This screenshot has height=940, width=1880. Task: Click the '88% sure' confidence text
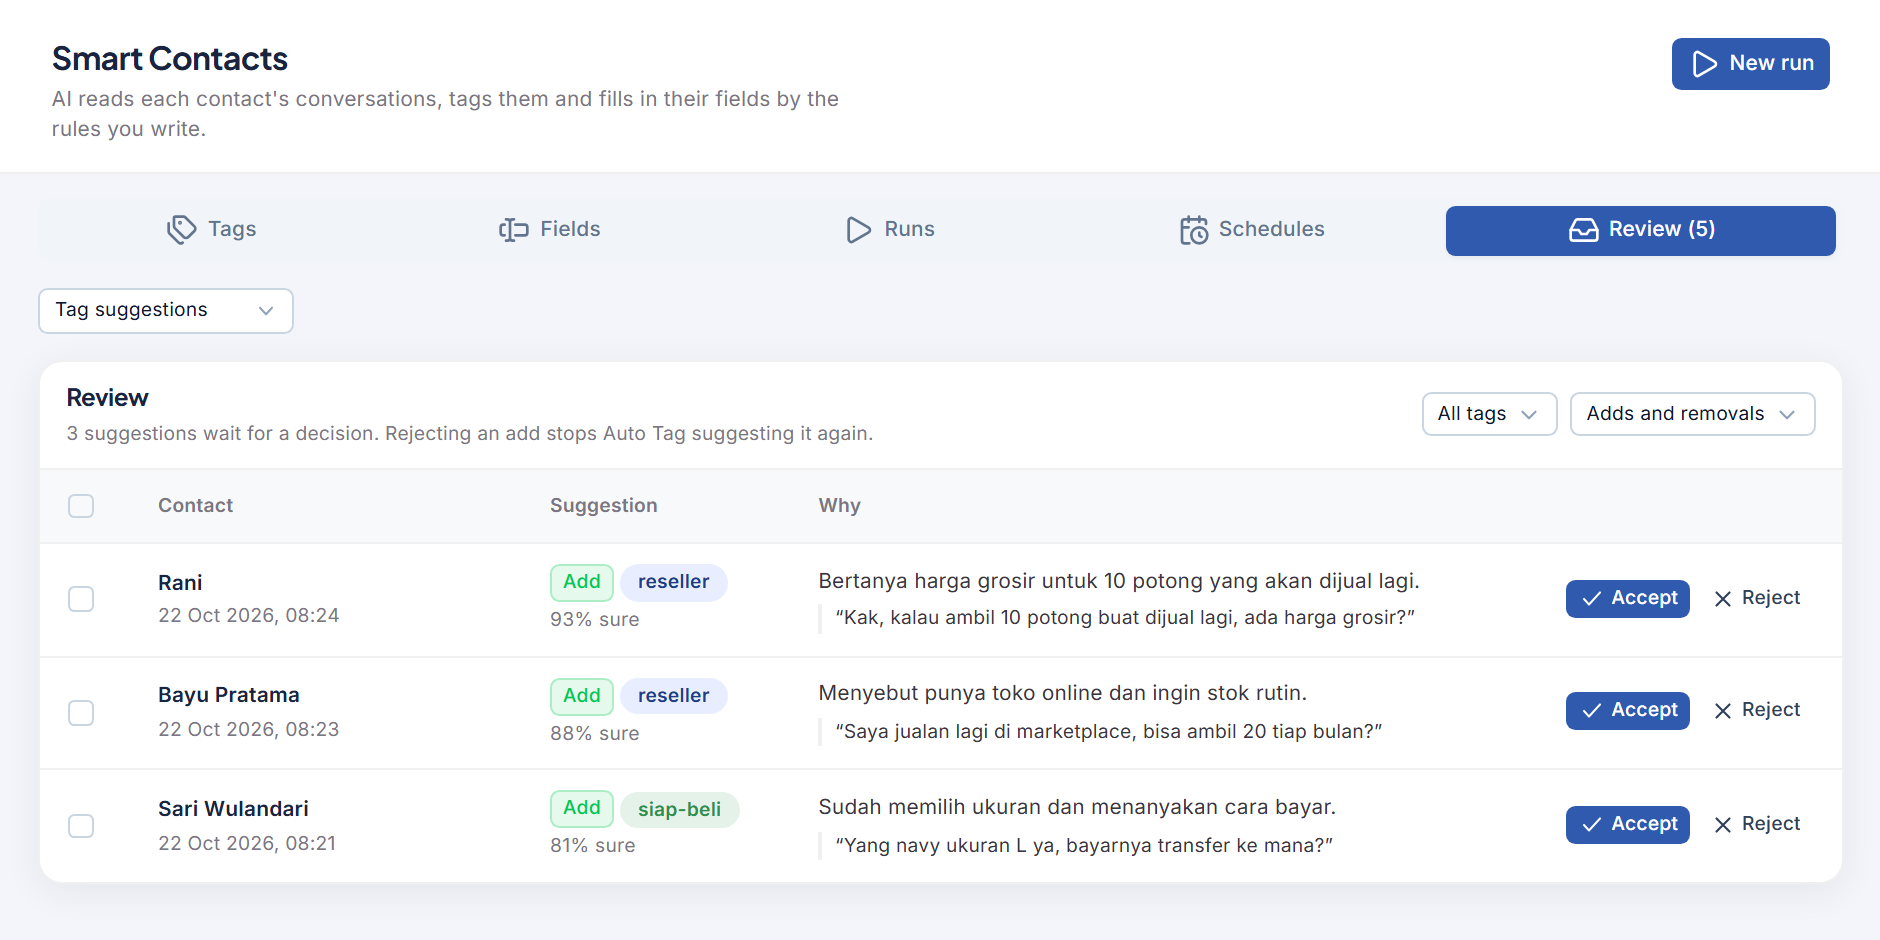coord(594,734)
